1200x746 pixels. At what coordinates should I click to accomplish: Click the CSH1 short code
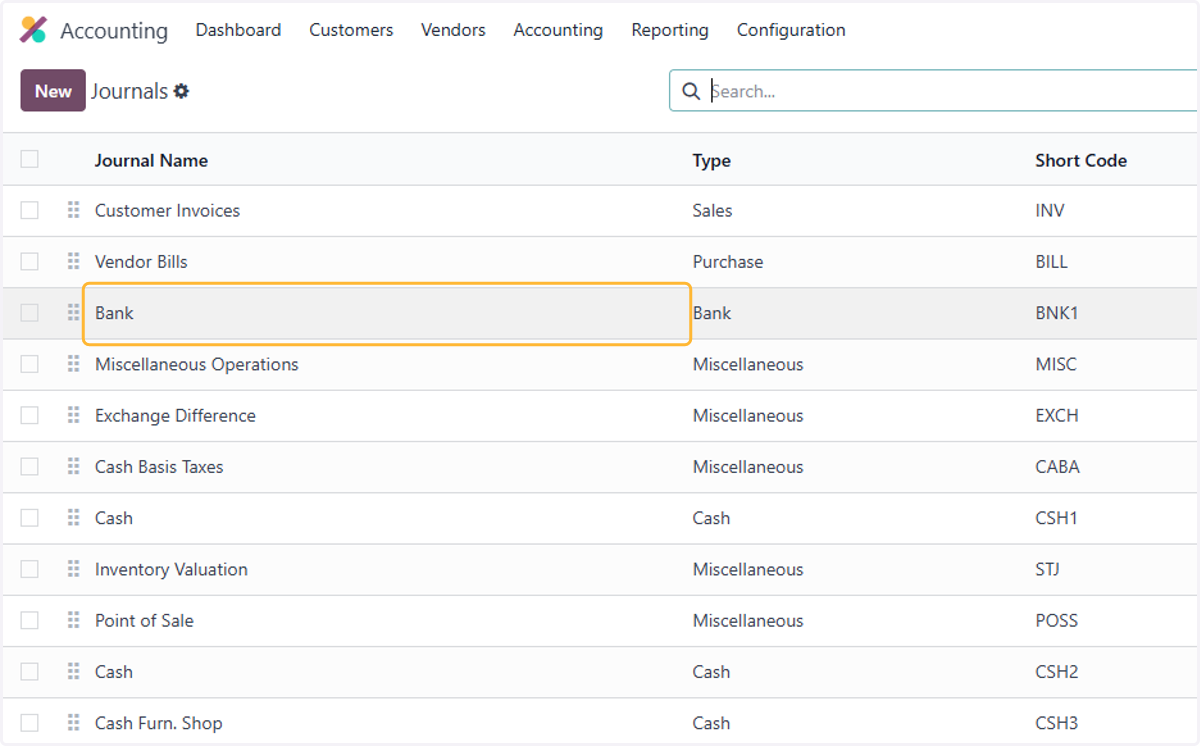[x=1057, y=518]
